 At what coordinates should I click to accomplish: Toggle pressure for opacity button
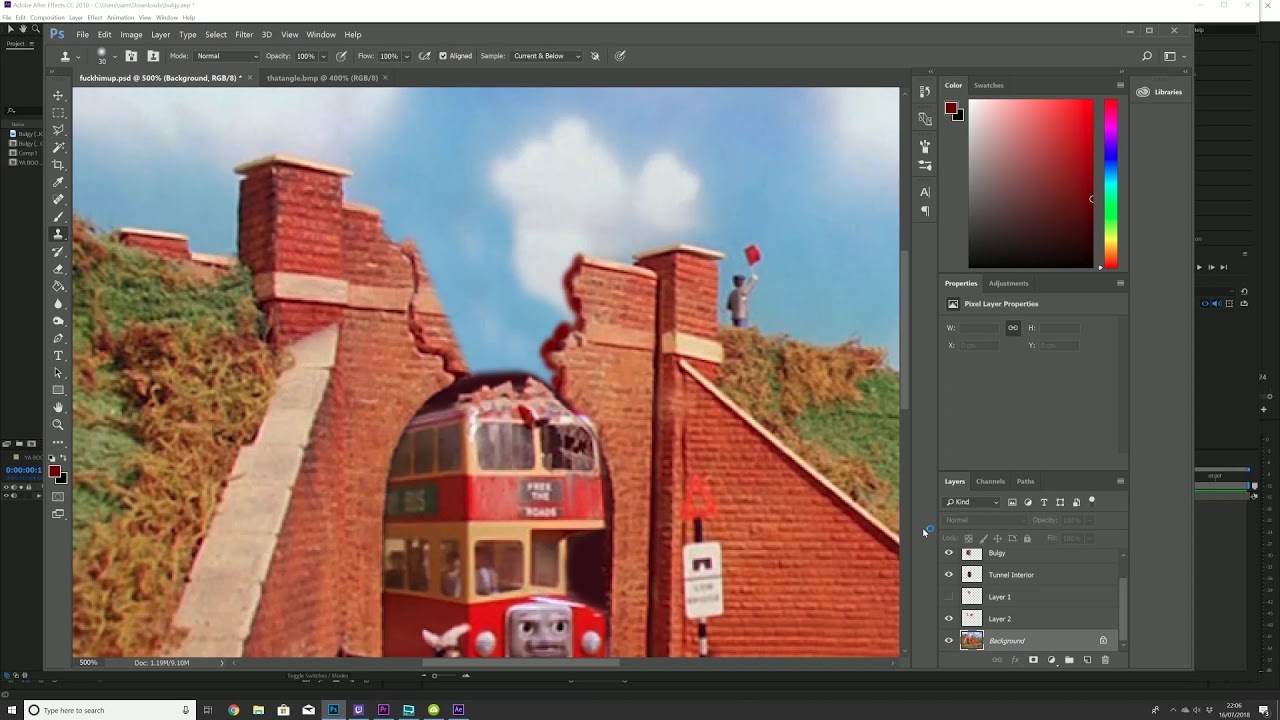[x=342, y=56]
